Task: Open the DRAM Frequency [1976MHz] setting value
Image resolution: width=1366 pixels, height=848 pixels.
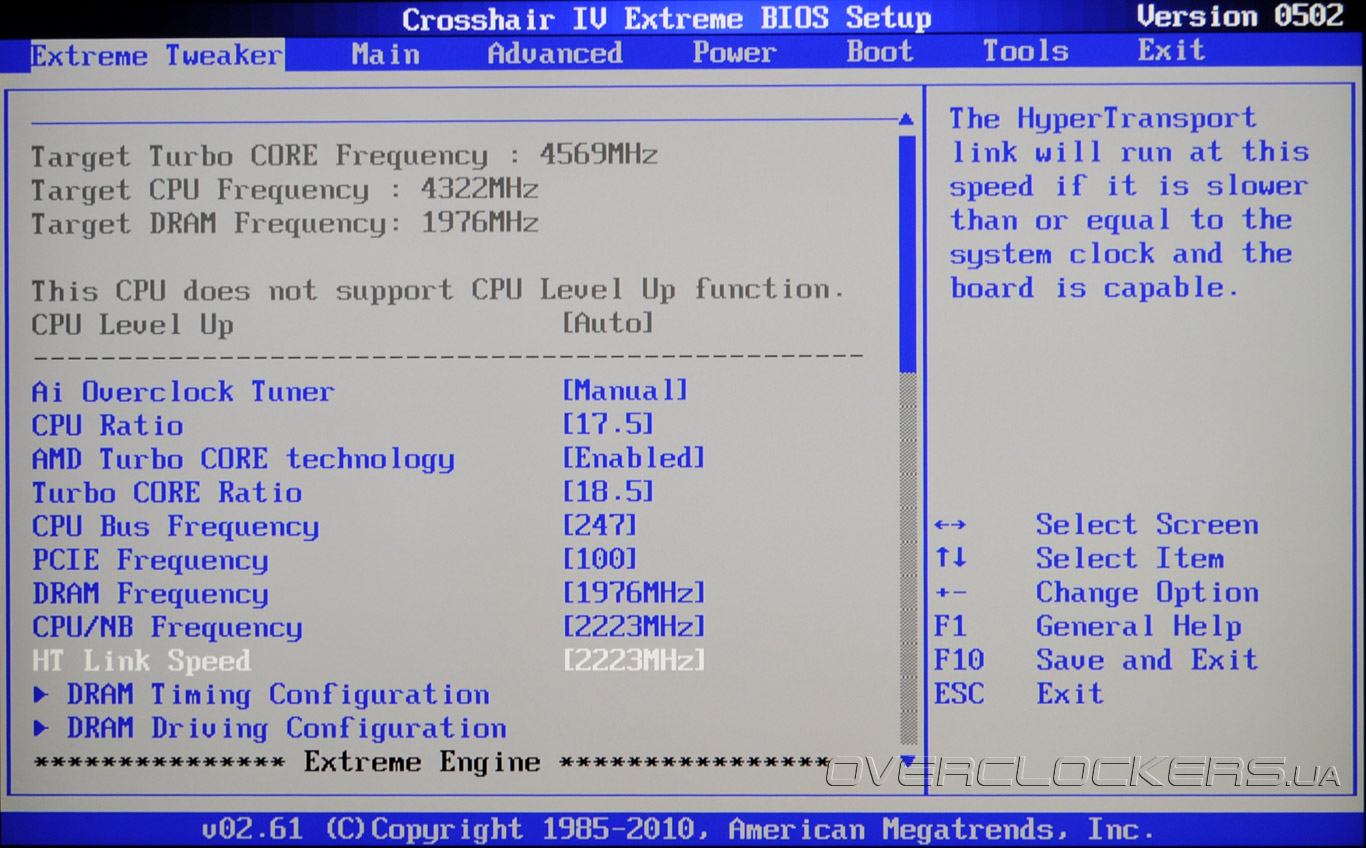Action: point(633,593)
